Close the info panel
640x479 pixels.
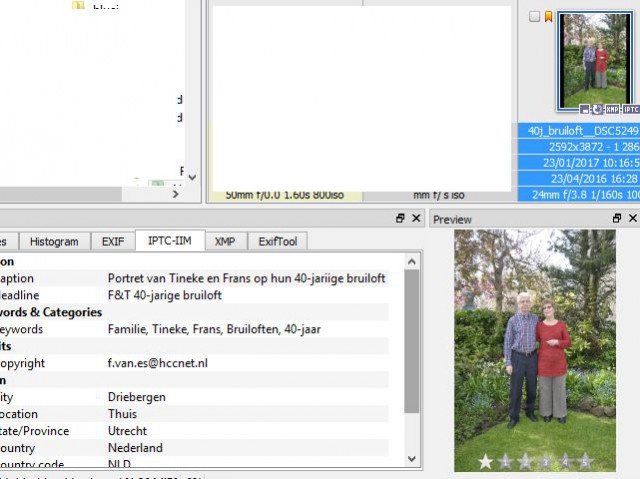point(416,218)
